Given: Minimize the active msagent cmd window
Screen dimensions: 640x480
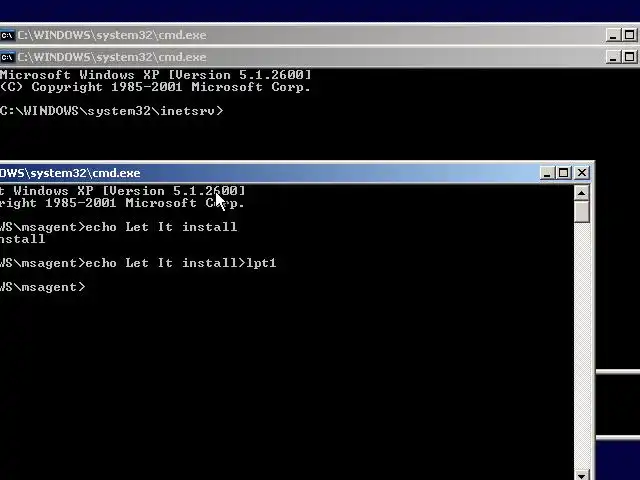Looking at the screenshot, I should pyautogui.click(x=547, y=173).
